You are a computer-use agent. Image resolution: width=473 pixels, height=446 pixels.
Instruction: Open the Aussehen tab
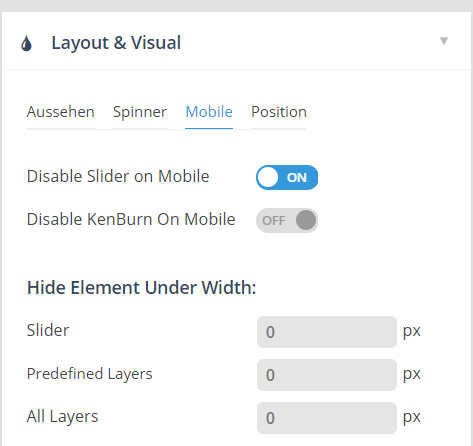tap(61, 112)
